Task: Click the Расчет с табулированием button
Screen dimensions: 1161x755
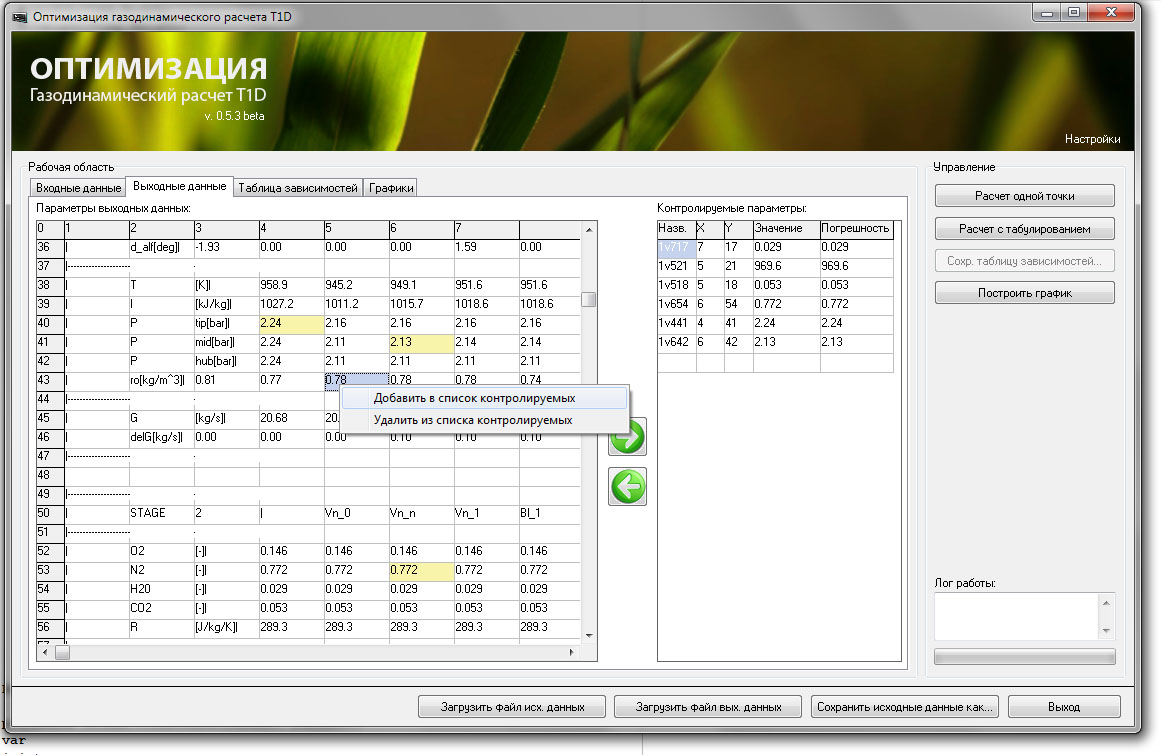Action: (1025, 229)
